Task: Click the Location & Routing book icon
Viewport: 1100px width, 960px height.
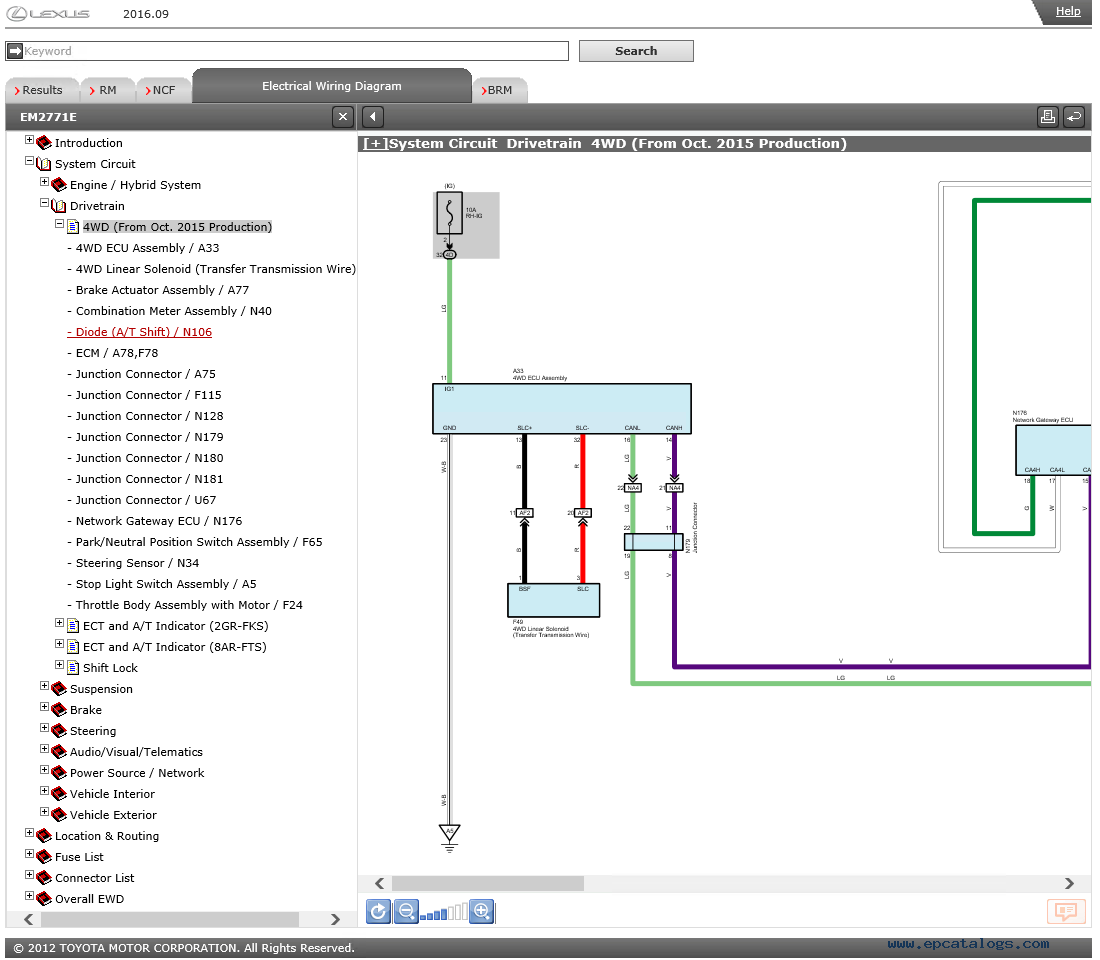Action: point(43,836)
